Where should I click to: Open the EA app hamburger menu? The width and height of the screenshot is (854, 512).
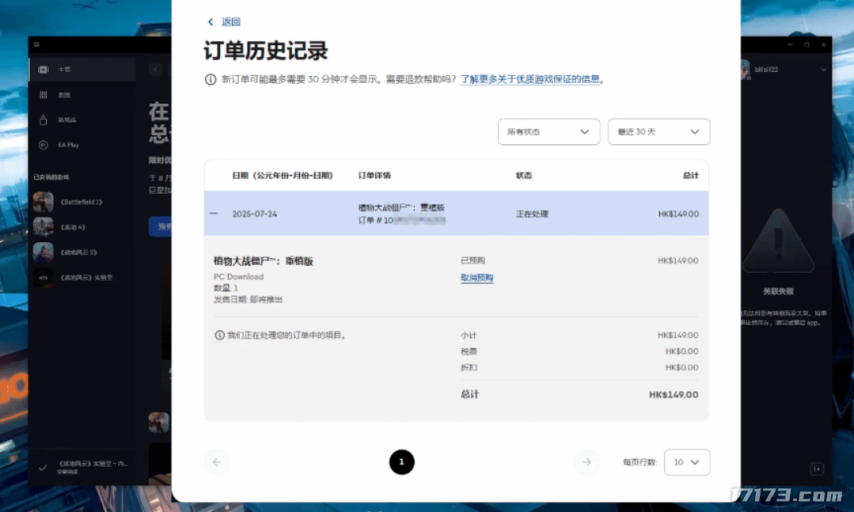click(x=36, y=45)
